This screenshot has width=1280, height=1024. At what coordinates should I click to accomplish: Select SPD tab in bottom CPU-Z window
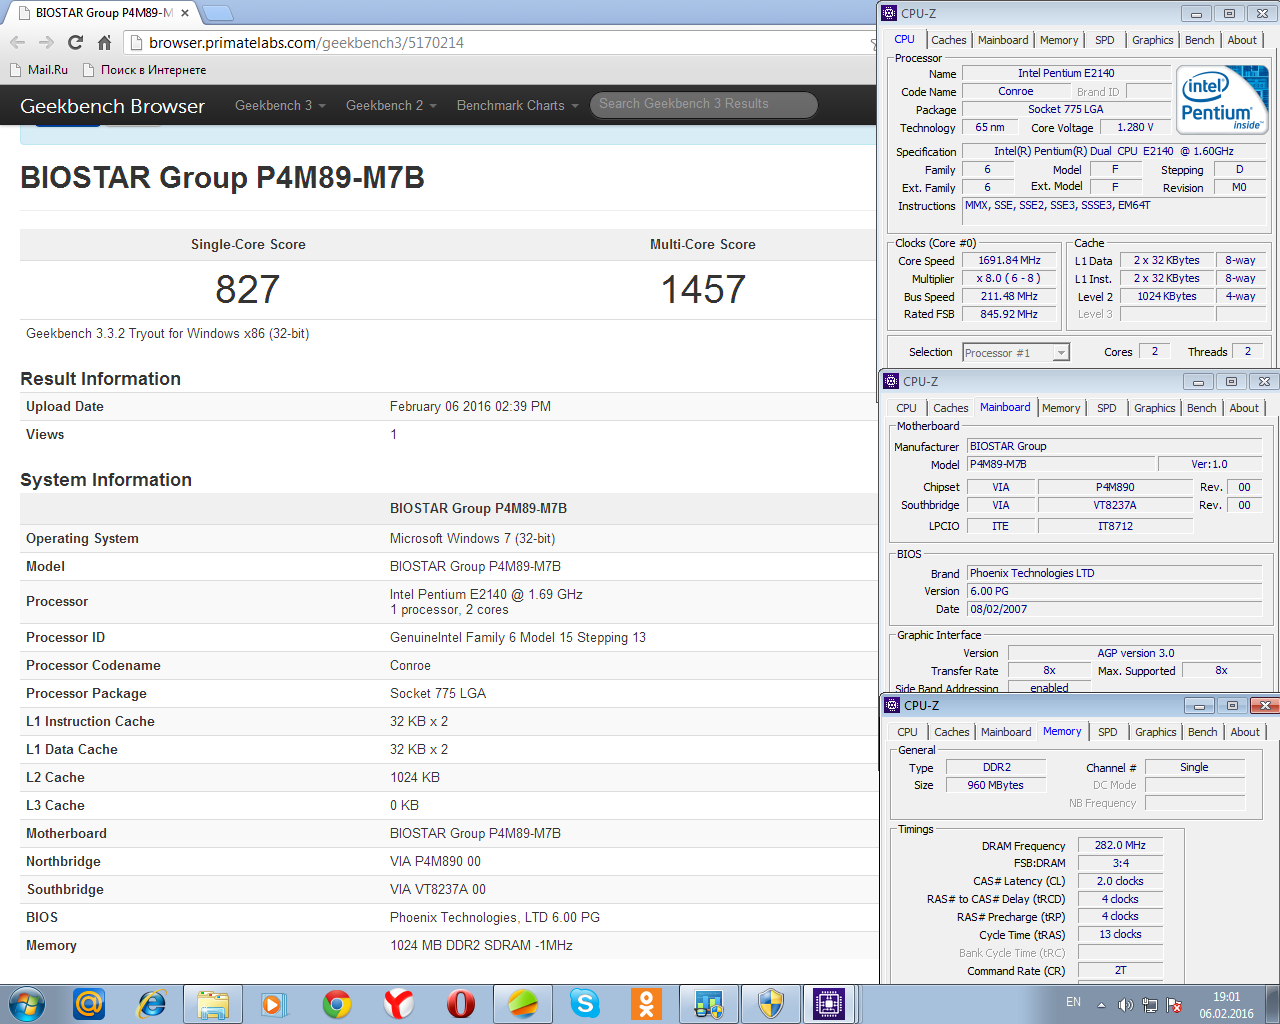point(1107,732)
